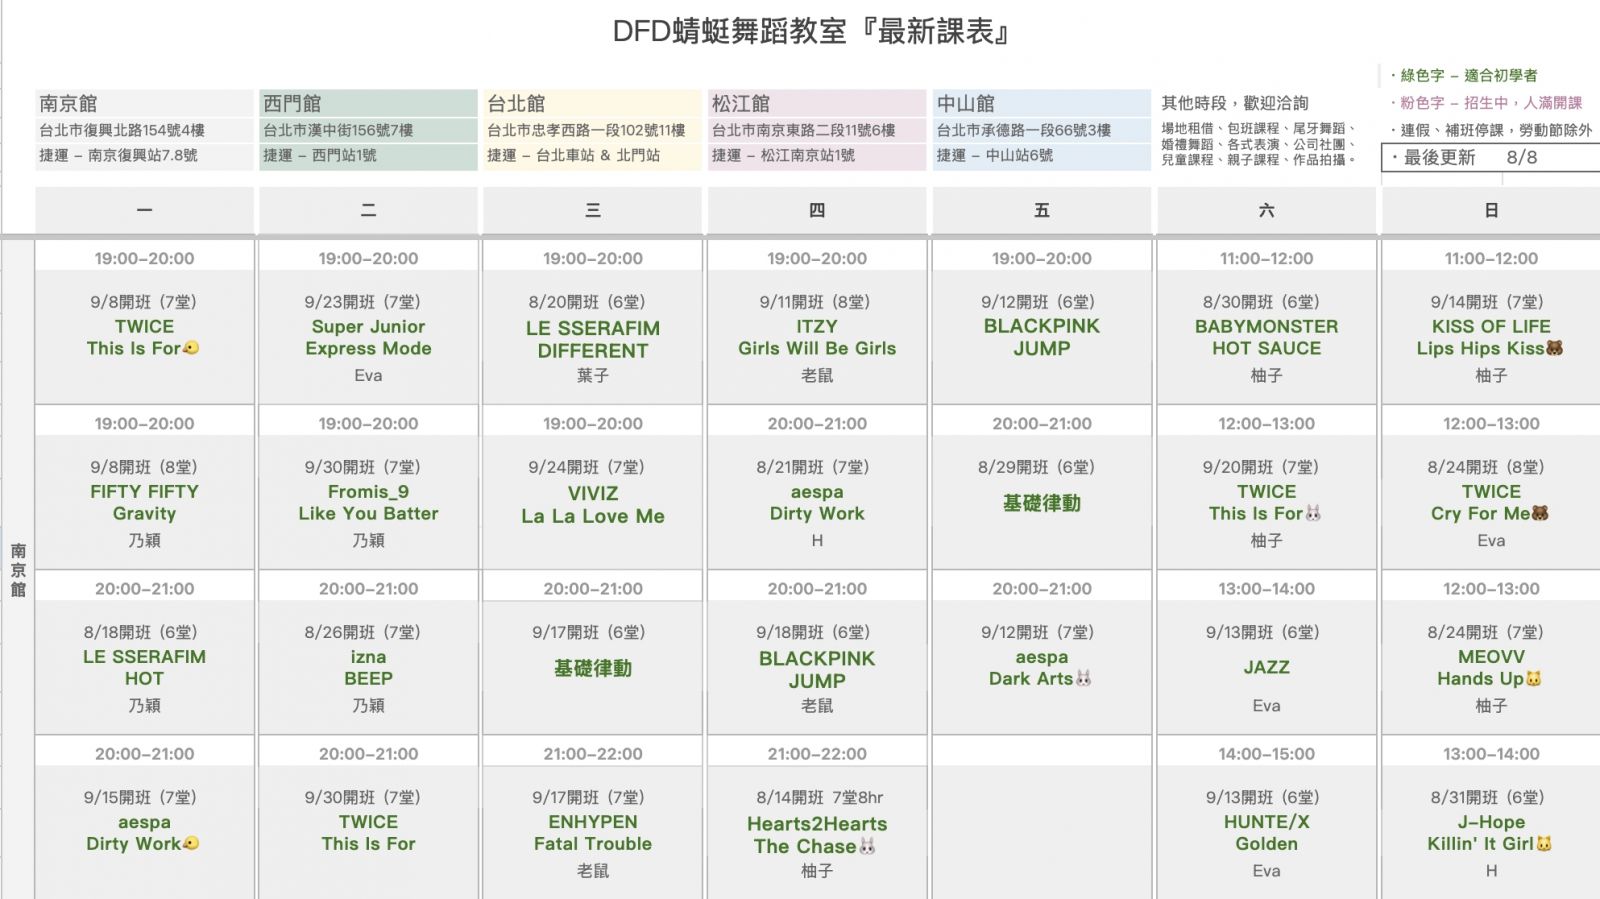Image resolution: width=1600 pixels, height=899 pixels.
Task: Click the 五 Friday column header
Action: pyautogui.click(x=1041, y=210)
